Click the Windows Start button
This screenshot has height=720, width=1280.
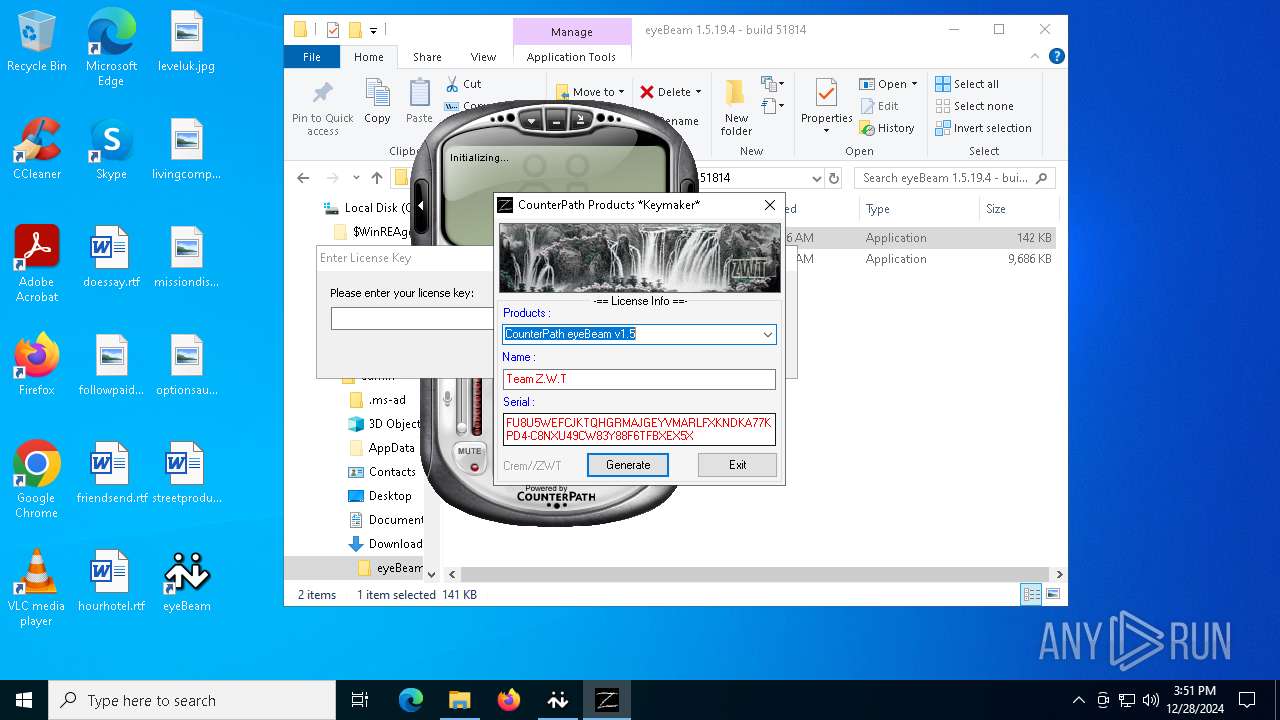[x=24, y=700]
